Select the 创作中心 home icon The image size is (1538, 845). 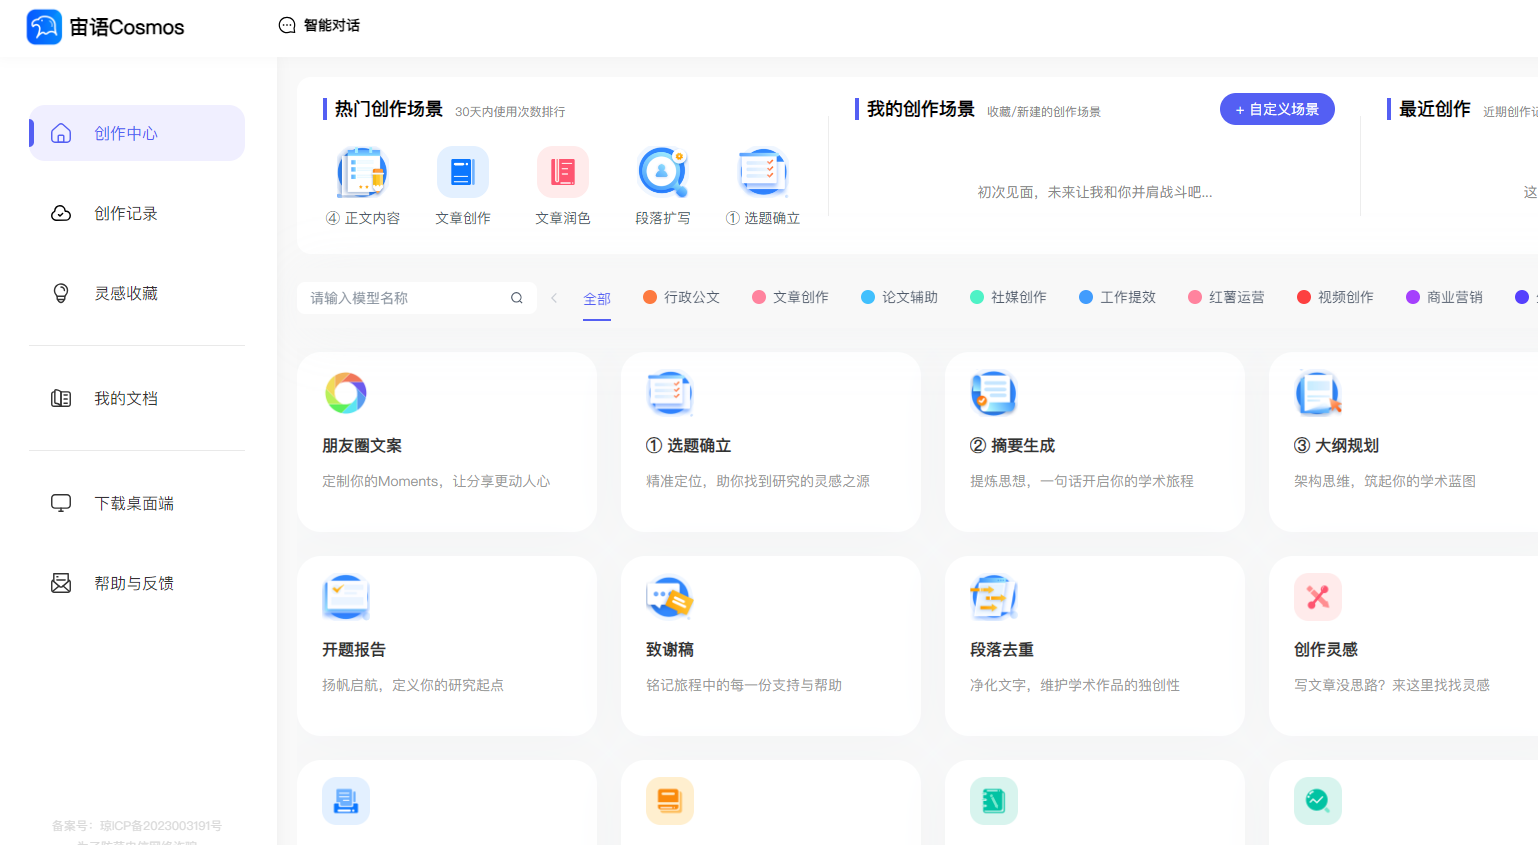point(60,131)
